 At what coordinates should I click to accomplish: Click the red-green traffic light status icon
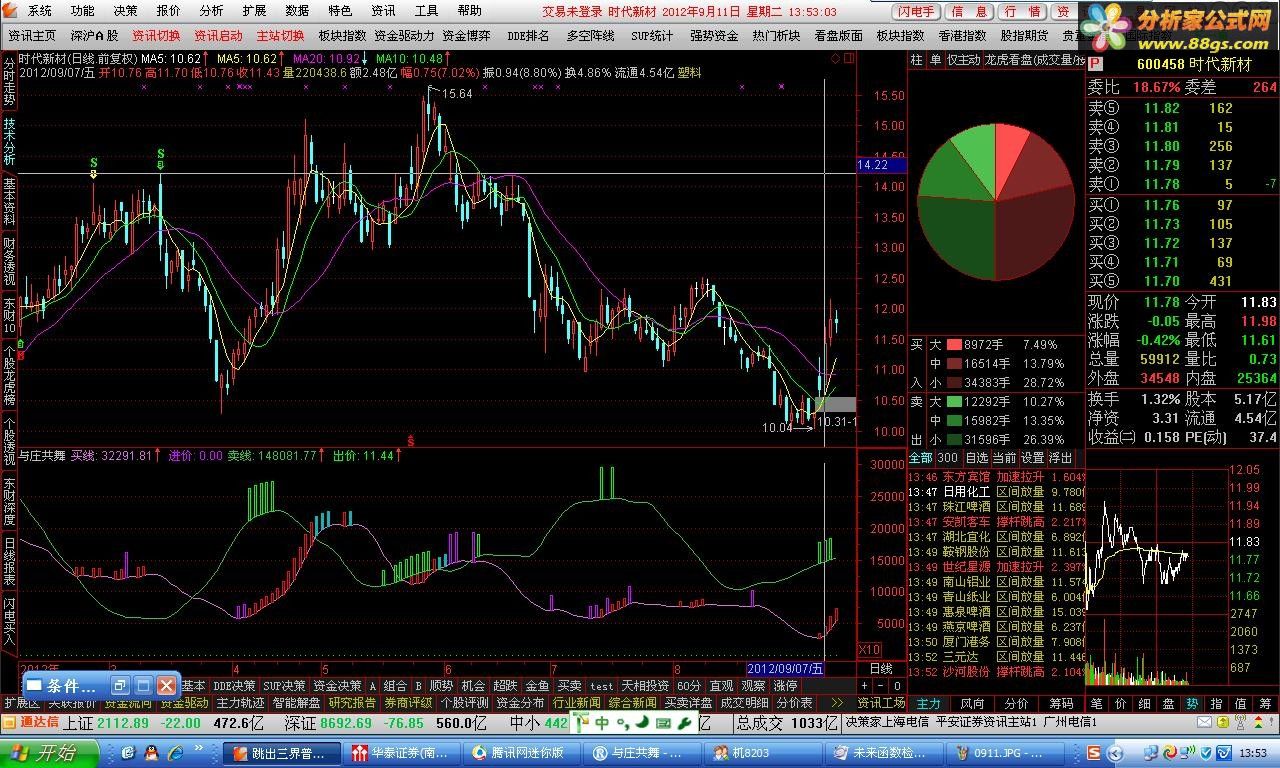(x=1257, y=722)
